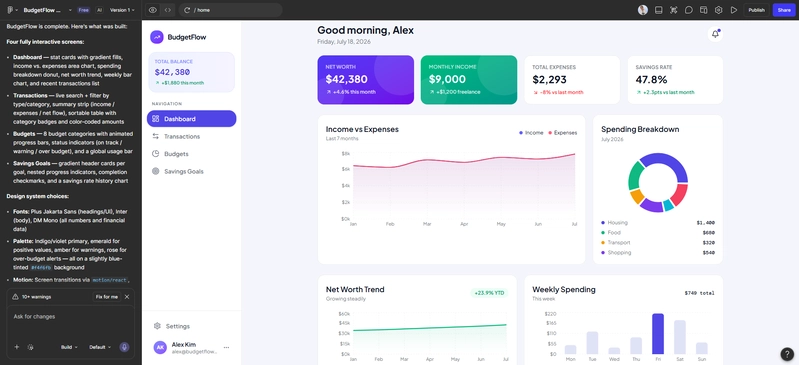Viewport: 799px width, 365px height.
Task: Open notifications bell icon
Action: pos(715,34)
